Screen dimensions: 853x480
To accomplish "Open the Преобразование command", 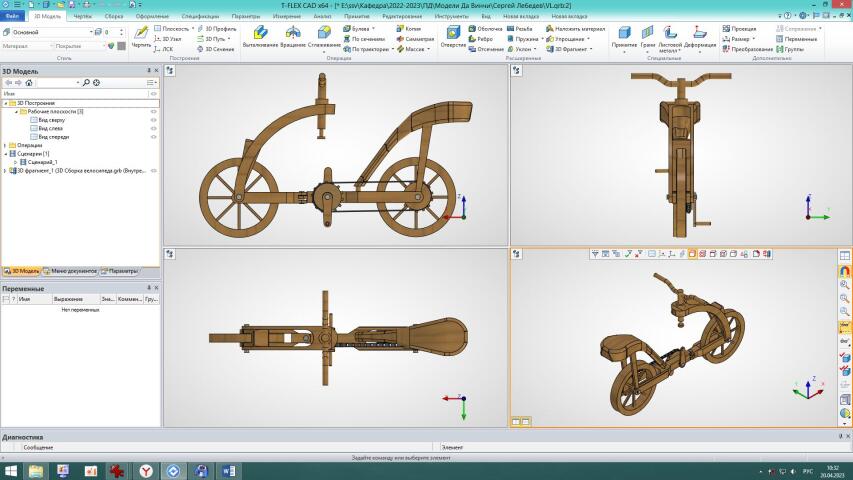I will coord(747,49).
